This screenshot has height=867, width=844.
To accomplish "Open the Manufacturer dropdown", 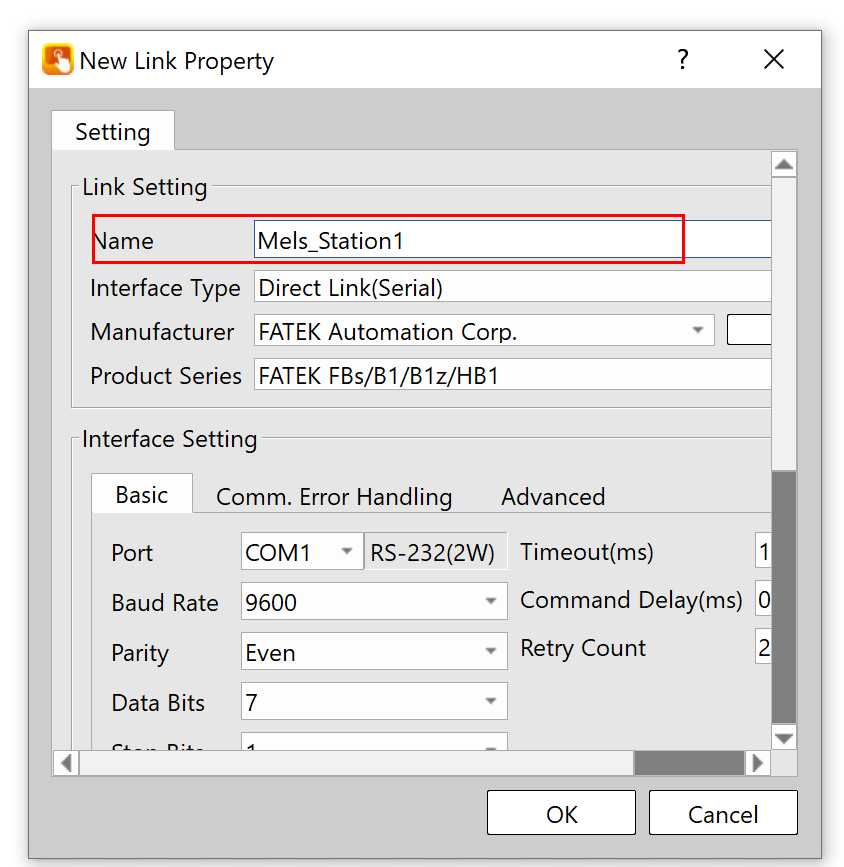I will [696, 331].
